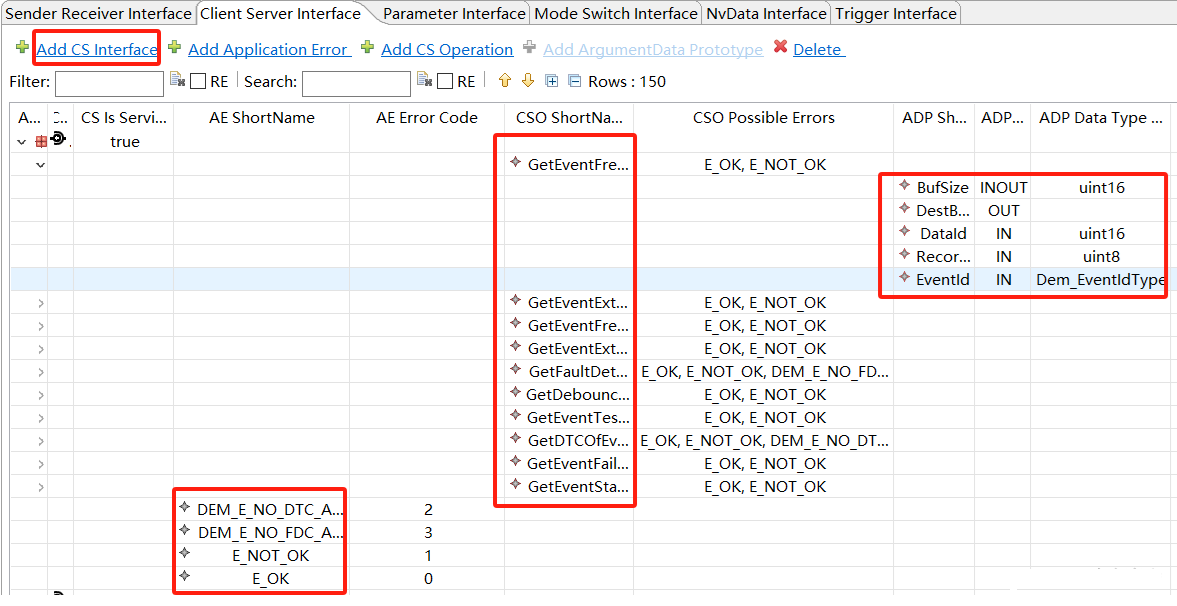1177x606 pixels.
Task: Enable the RE checkbox next to Search
Action: [x=446, y=82]
